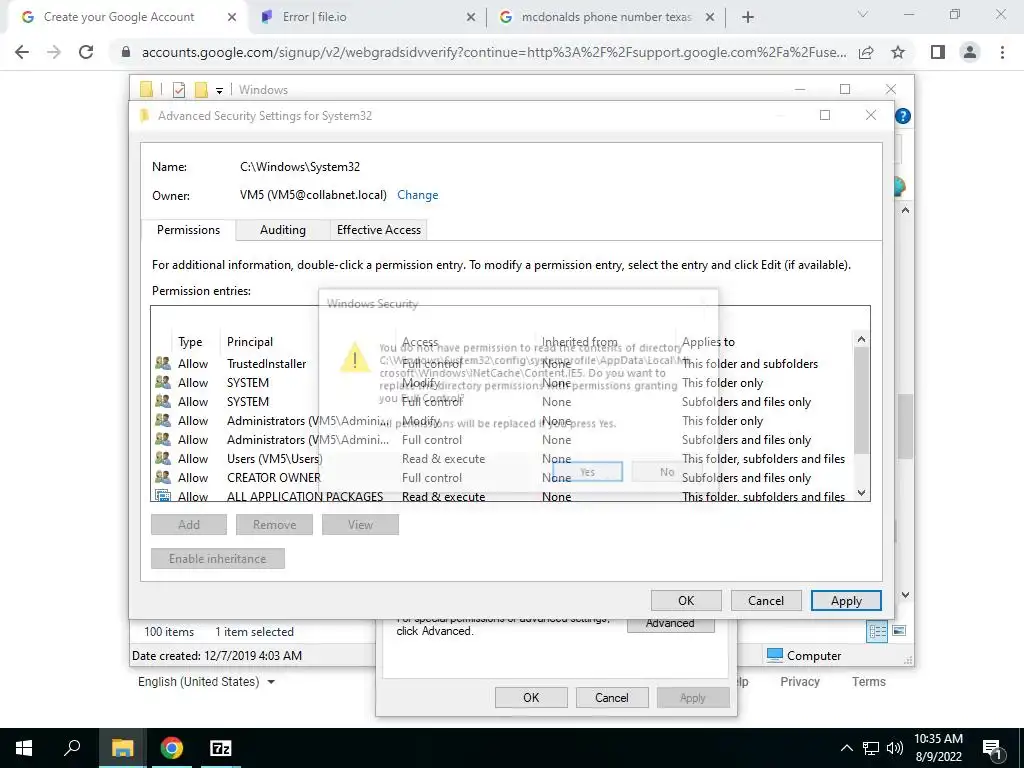Click No in Windows Security dialog
This screenshot has width=1024, height=768.
pos(667,472)
